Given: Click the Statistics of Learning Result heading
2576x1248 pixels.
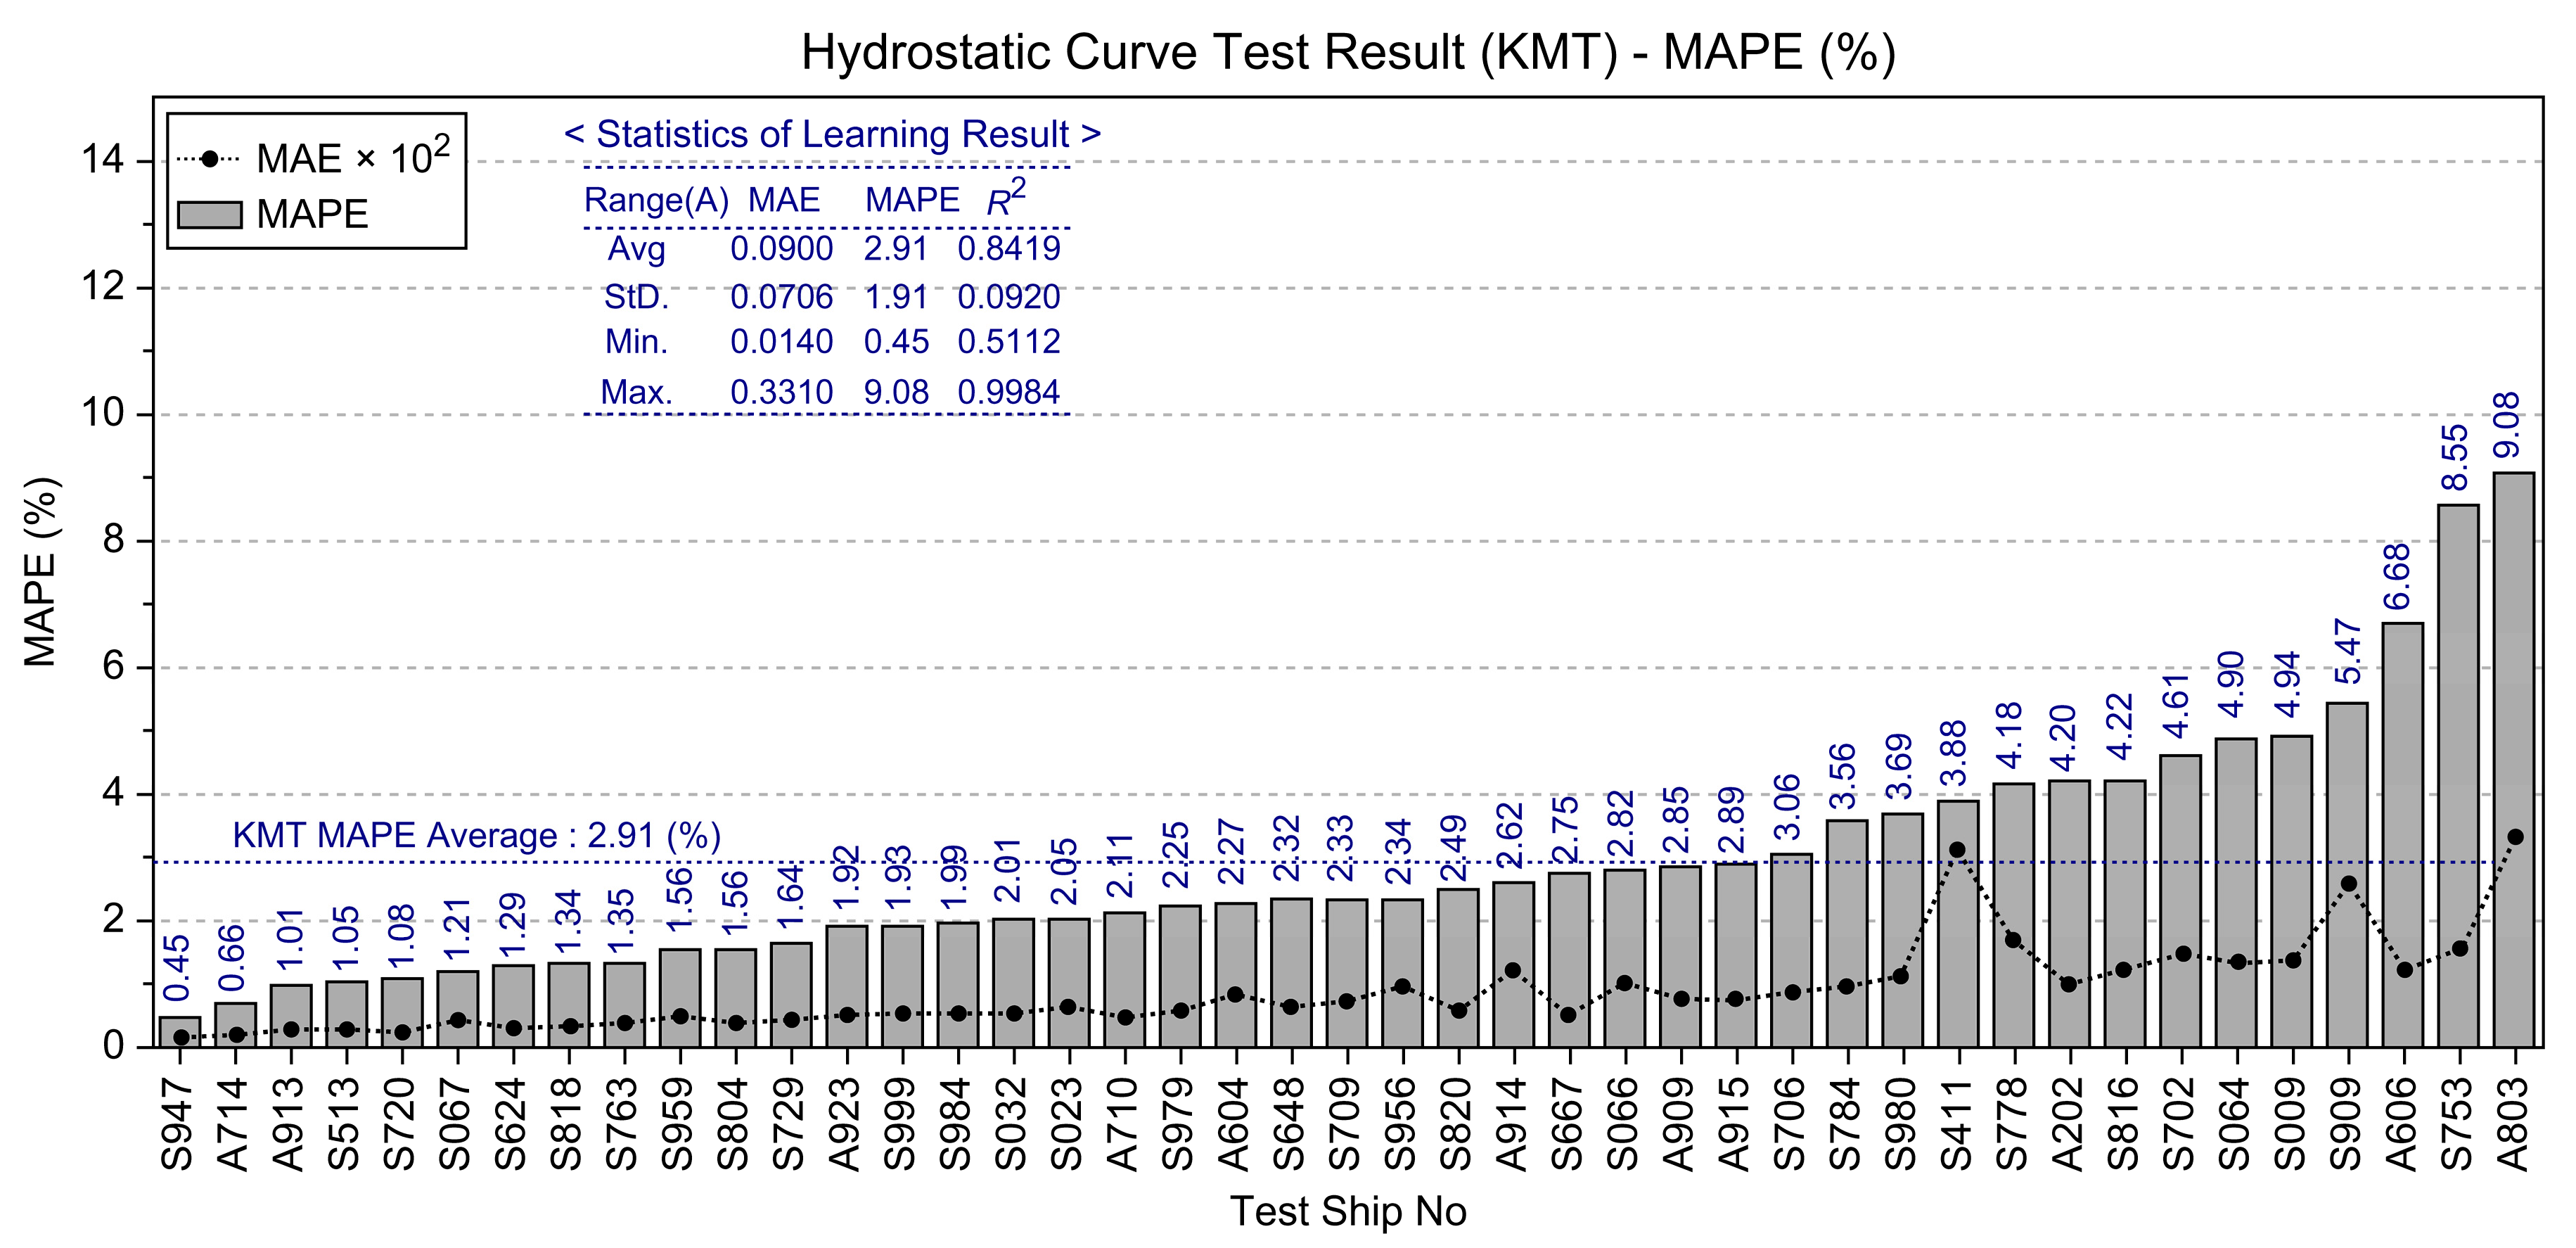Looking at the screenshot, I should point(832,134).
